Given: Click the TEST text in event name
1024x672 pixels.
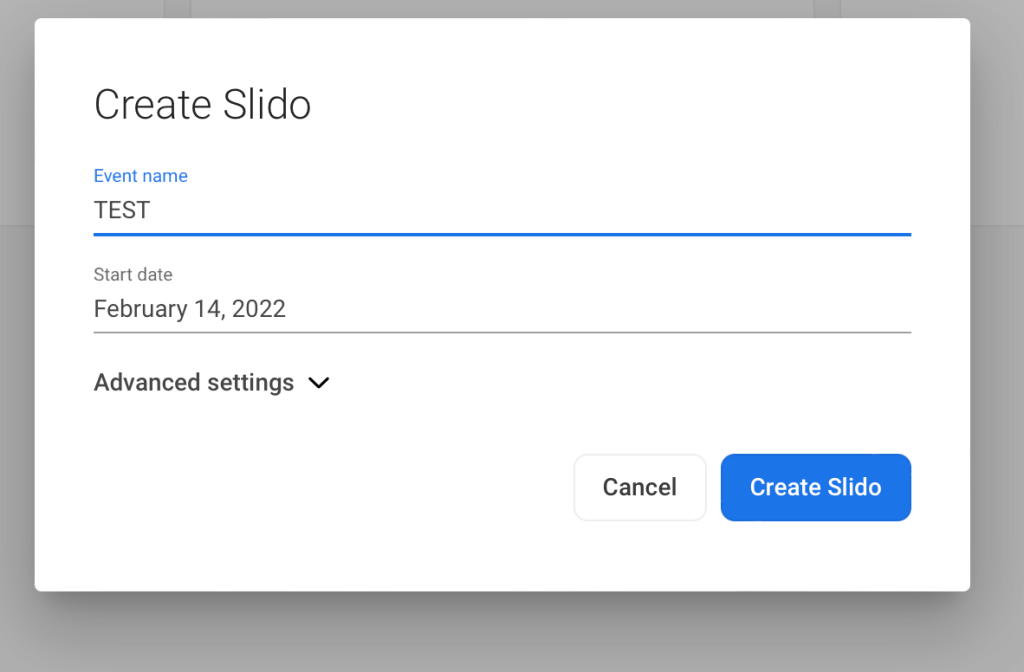Looking at the screenshot, I should click(x=122, y=211).
